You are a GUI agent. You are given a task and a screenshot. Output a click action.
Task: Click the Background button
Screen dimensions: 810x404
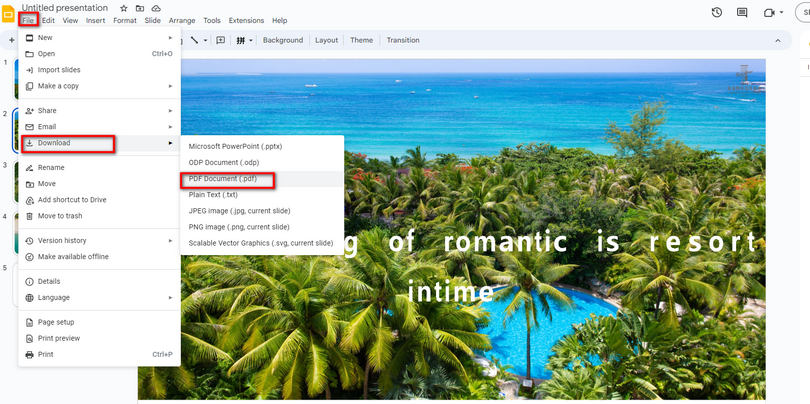pos(283,40)
